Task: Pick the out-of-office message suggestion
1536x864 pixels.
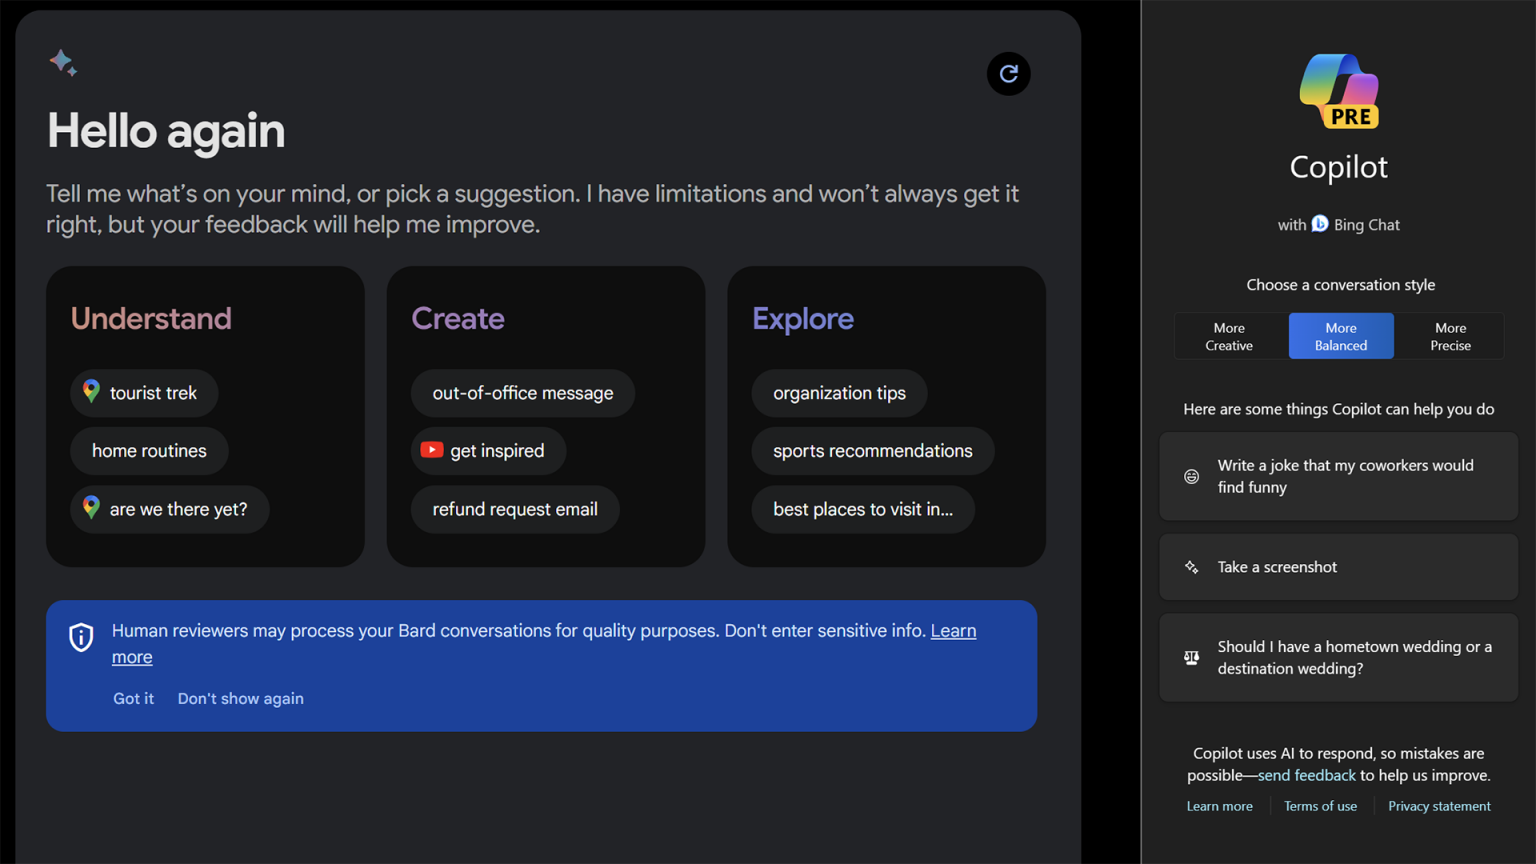Action: coord(523,393)
